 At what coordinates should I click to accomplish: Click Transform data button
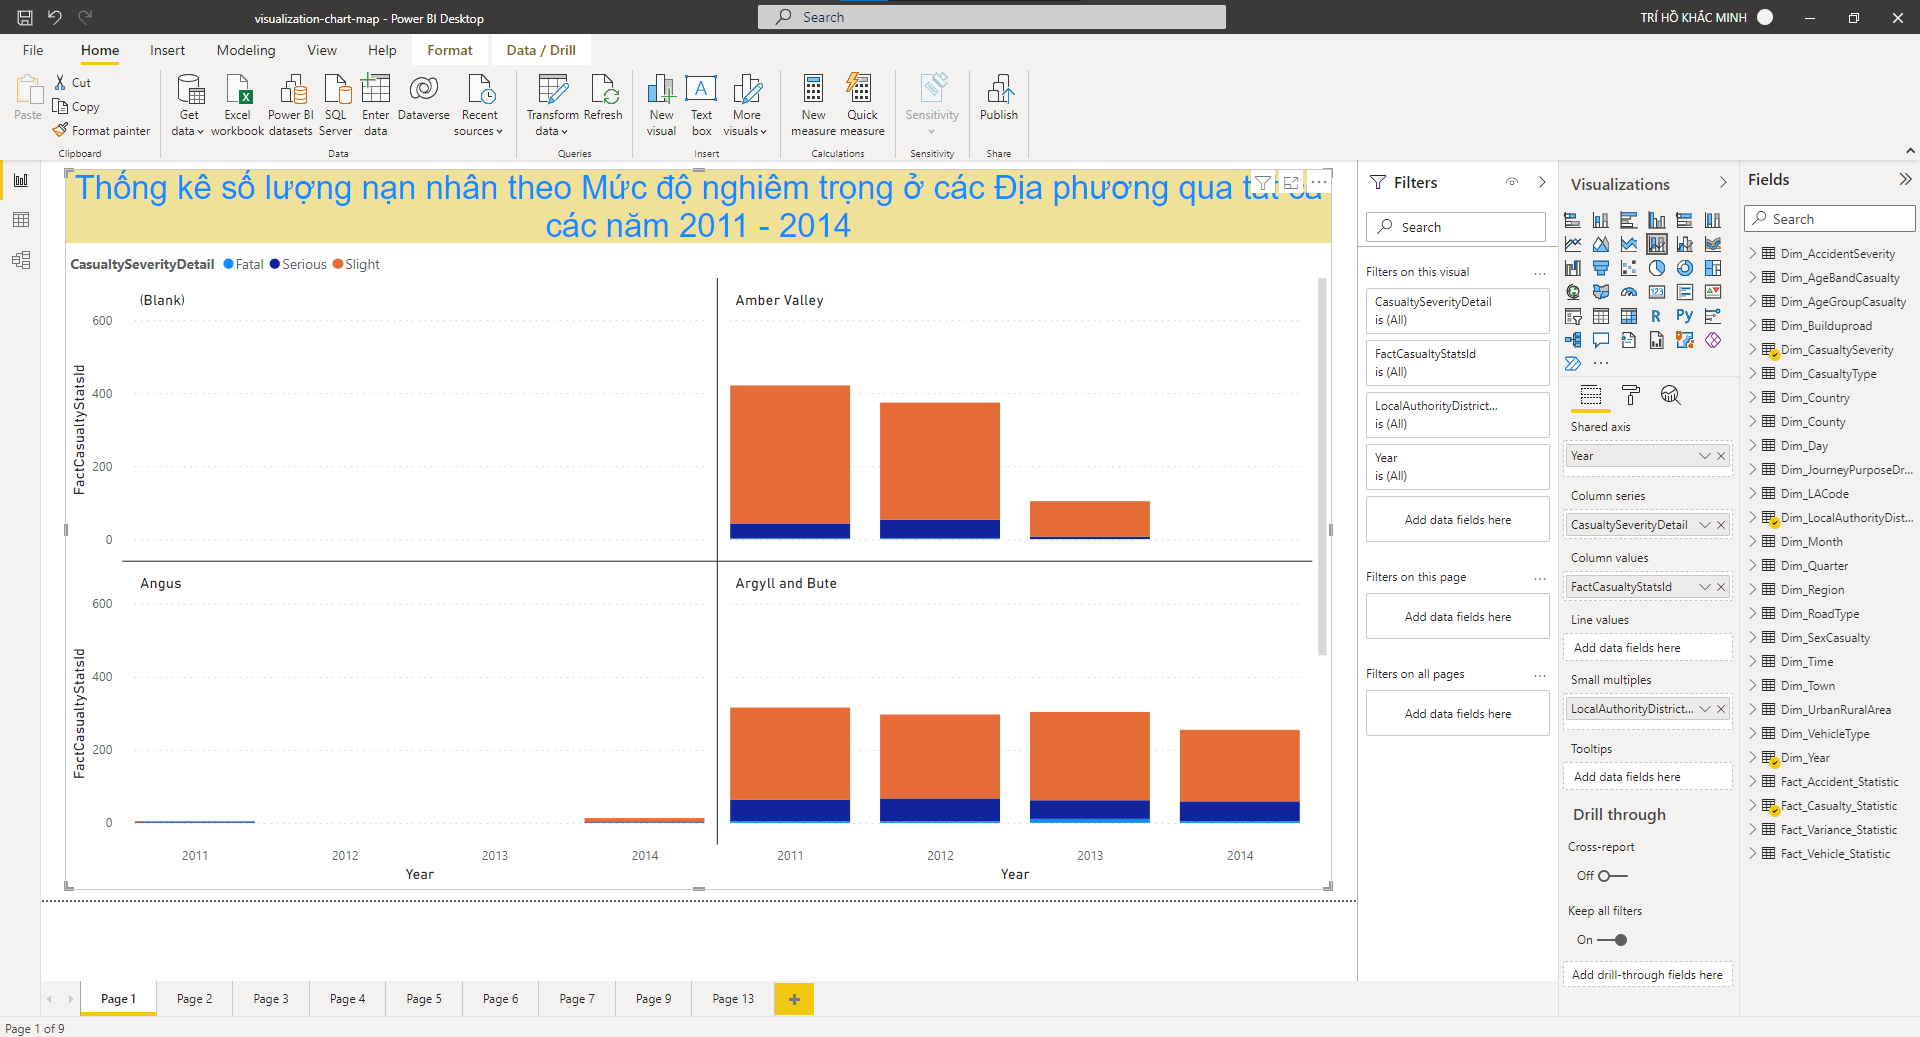point(552,104)
